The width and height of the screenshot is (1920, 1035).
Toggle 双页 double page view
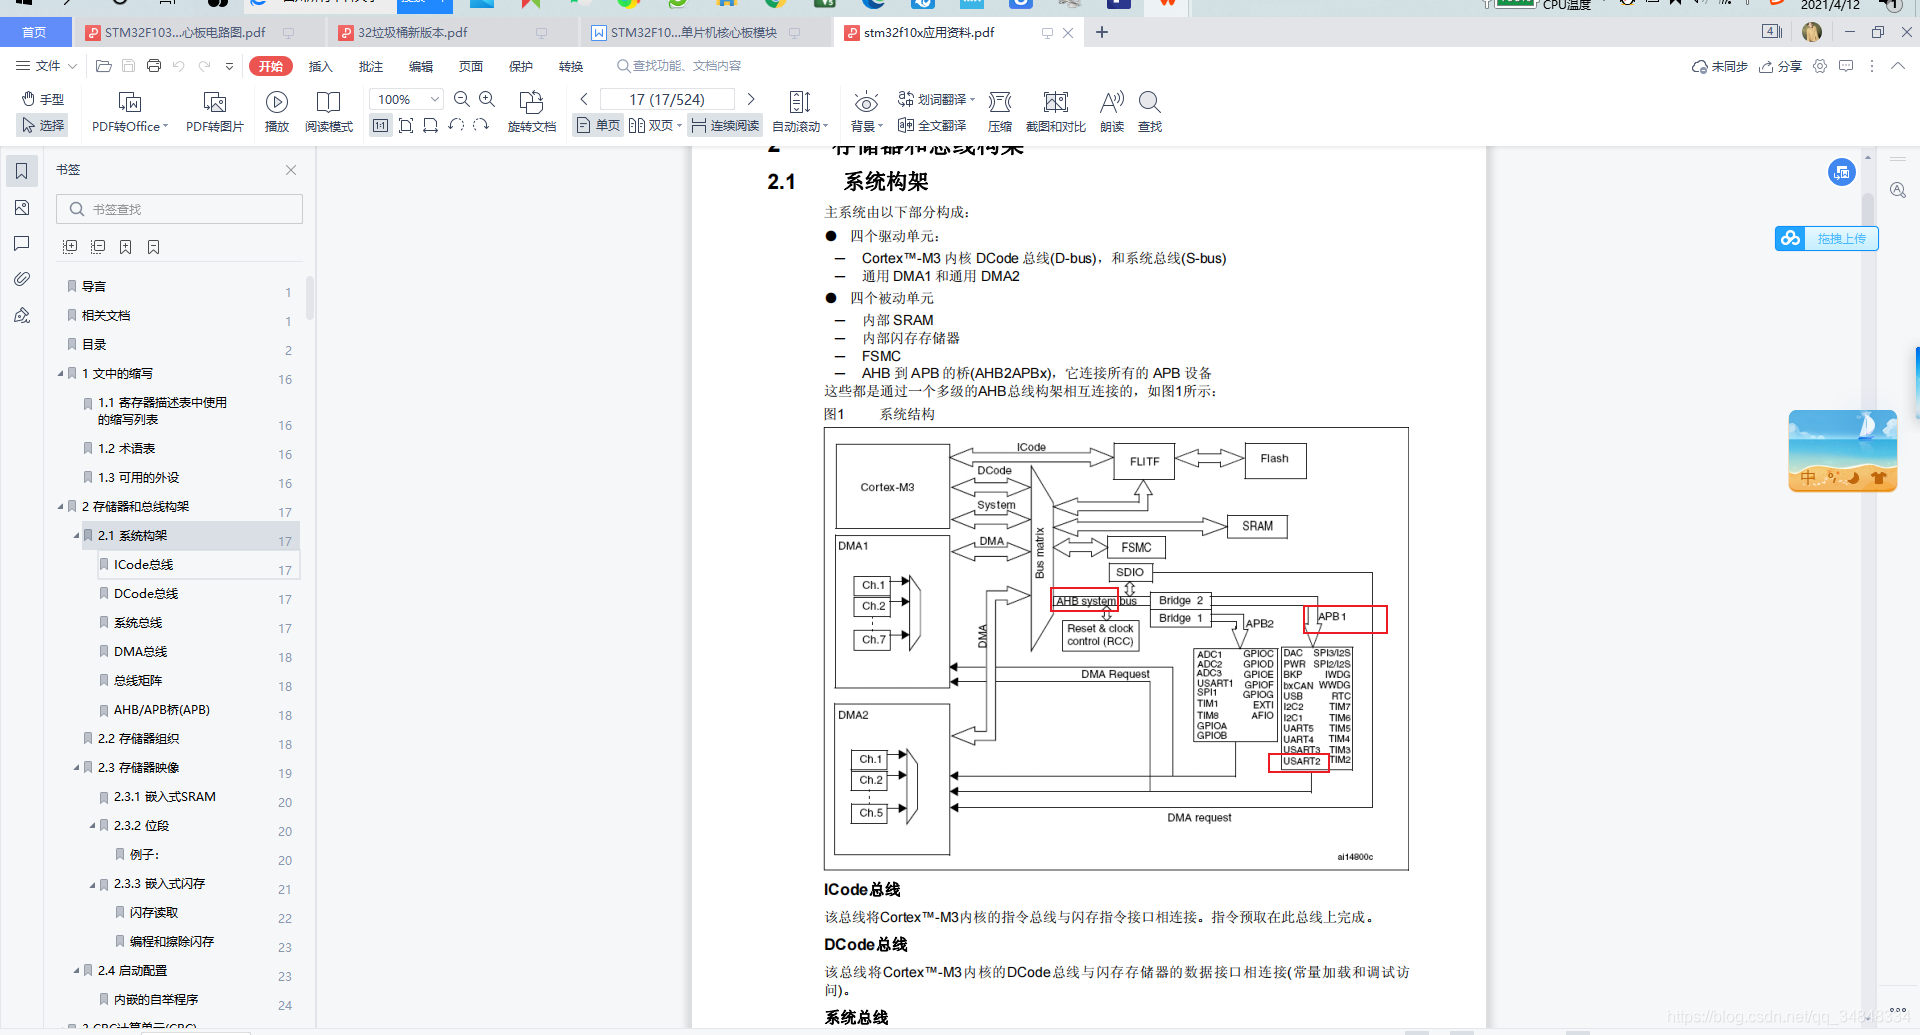[x=655, y=126]
